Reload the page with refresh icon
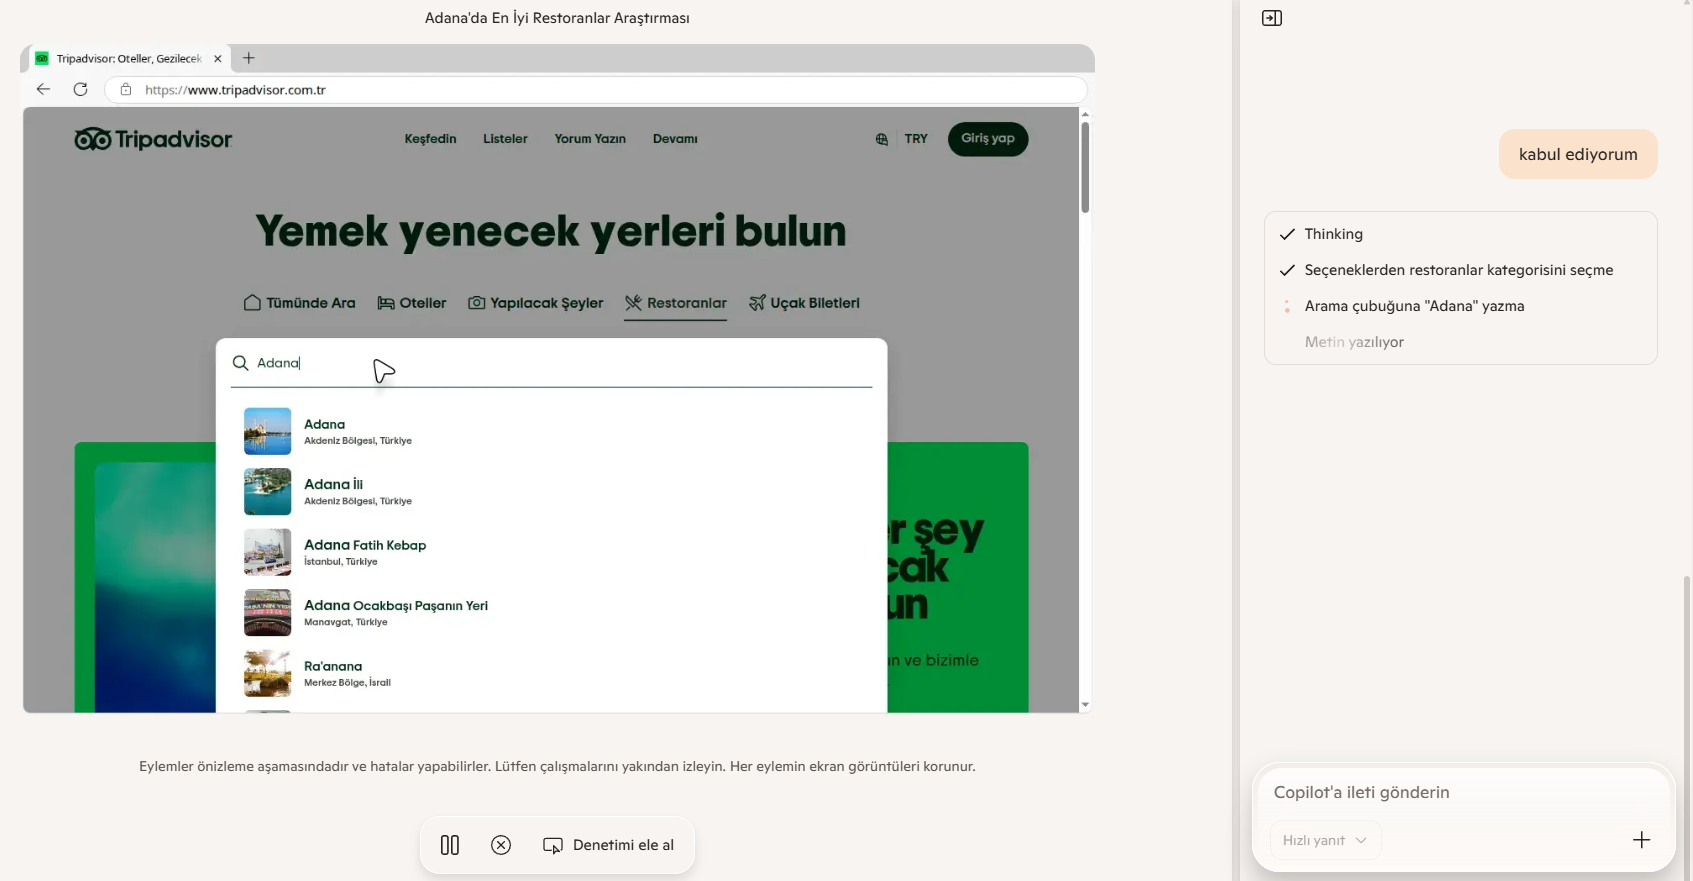Viewport: 1693px width, 881px height. tap(80, 89)
